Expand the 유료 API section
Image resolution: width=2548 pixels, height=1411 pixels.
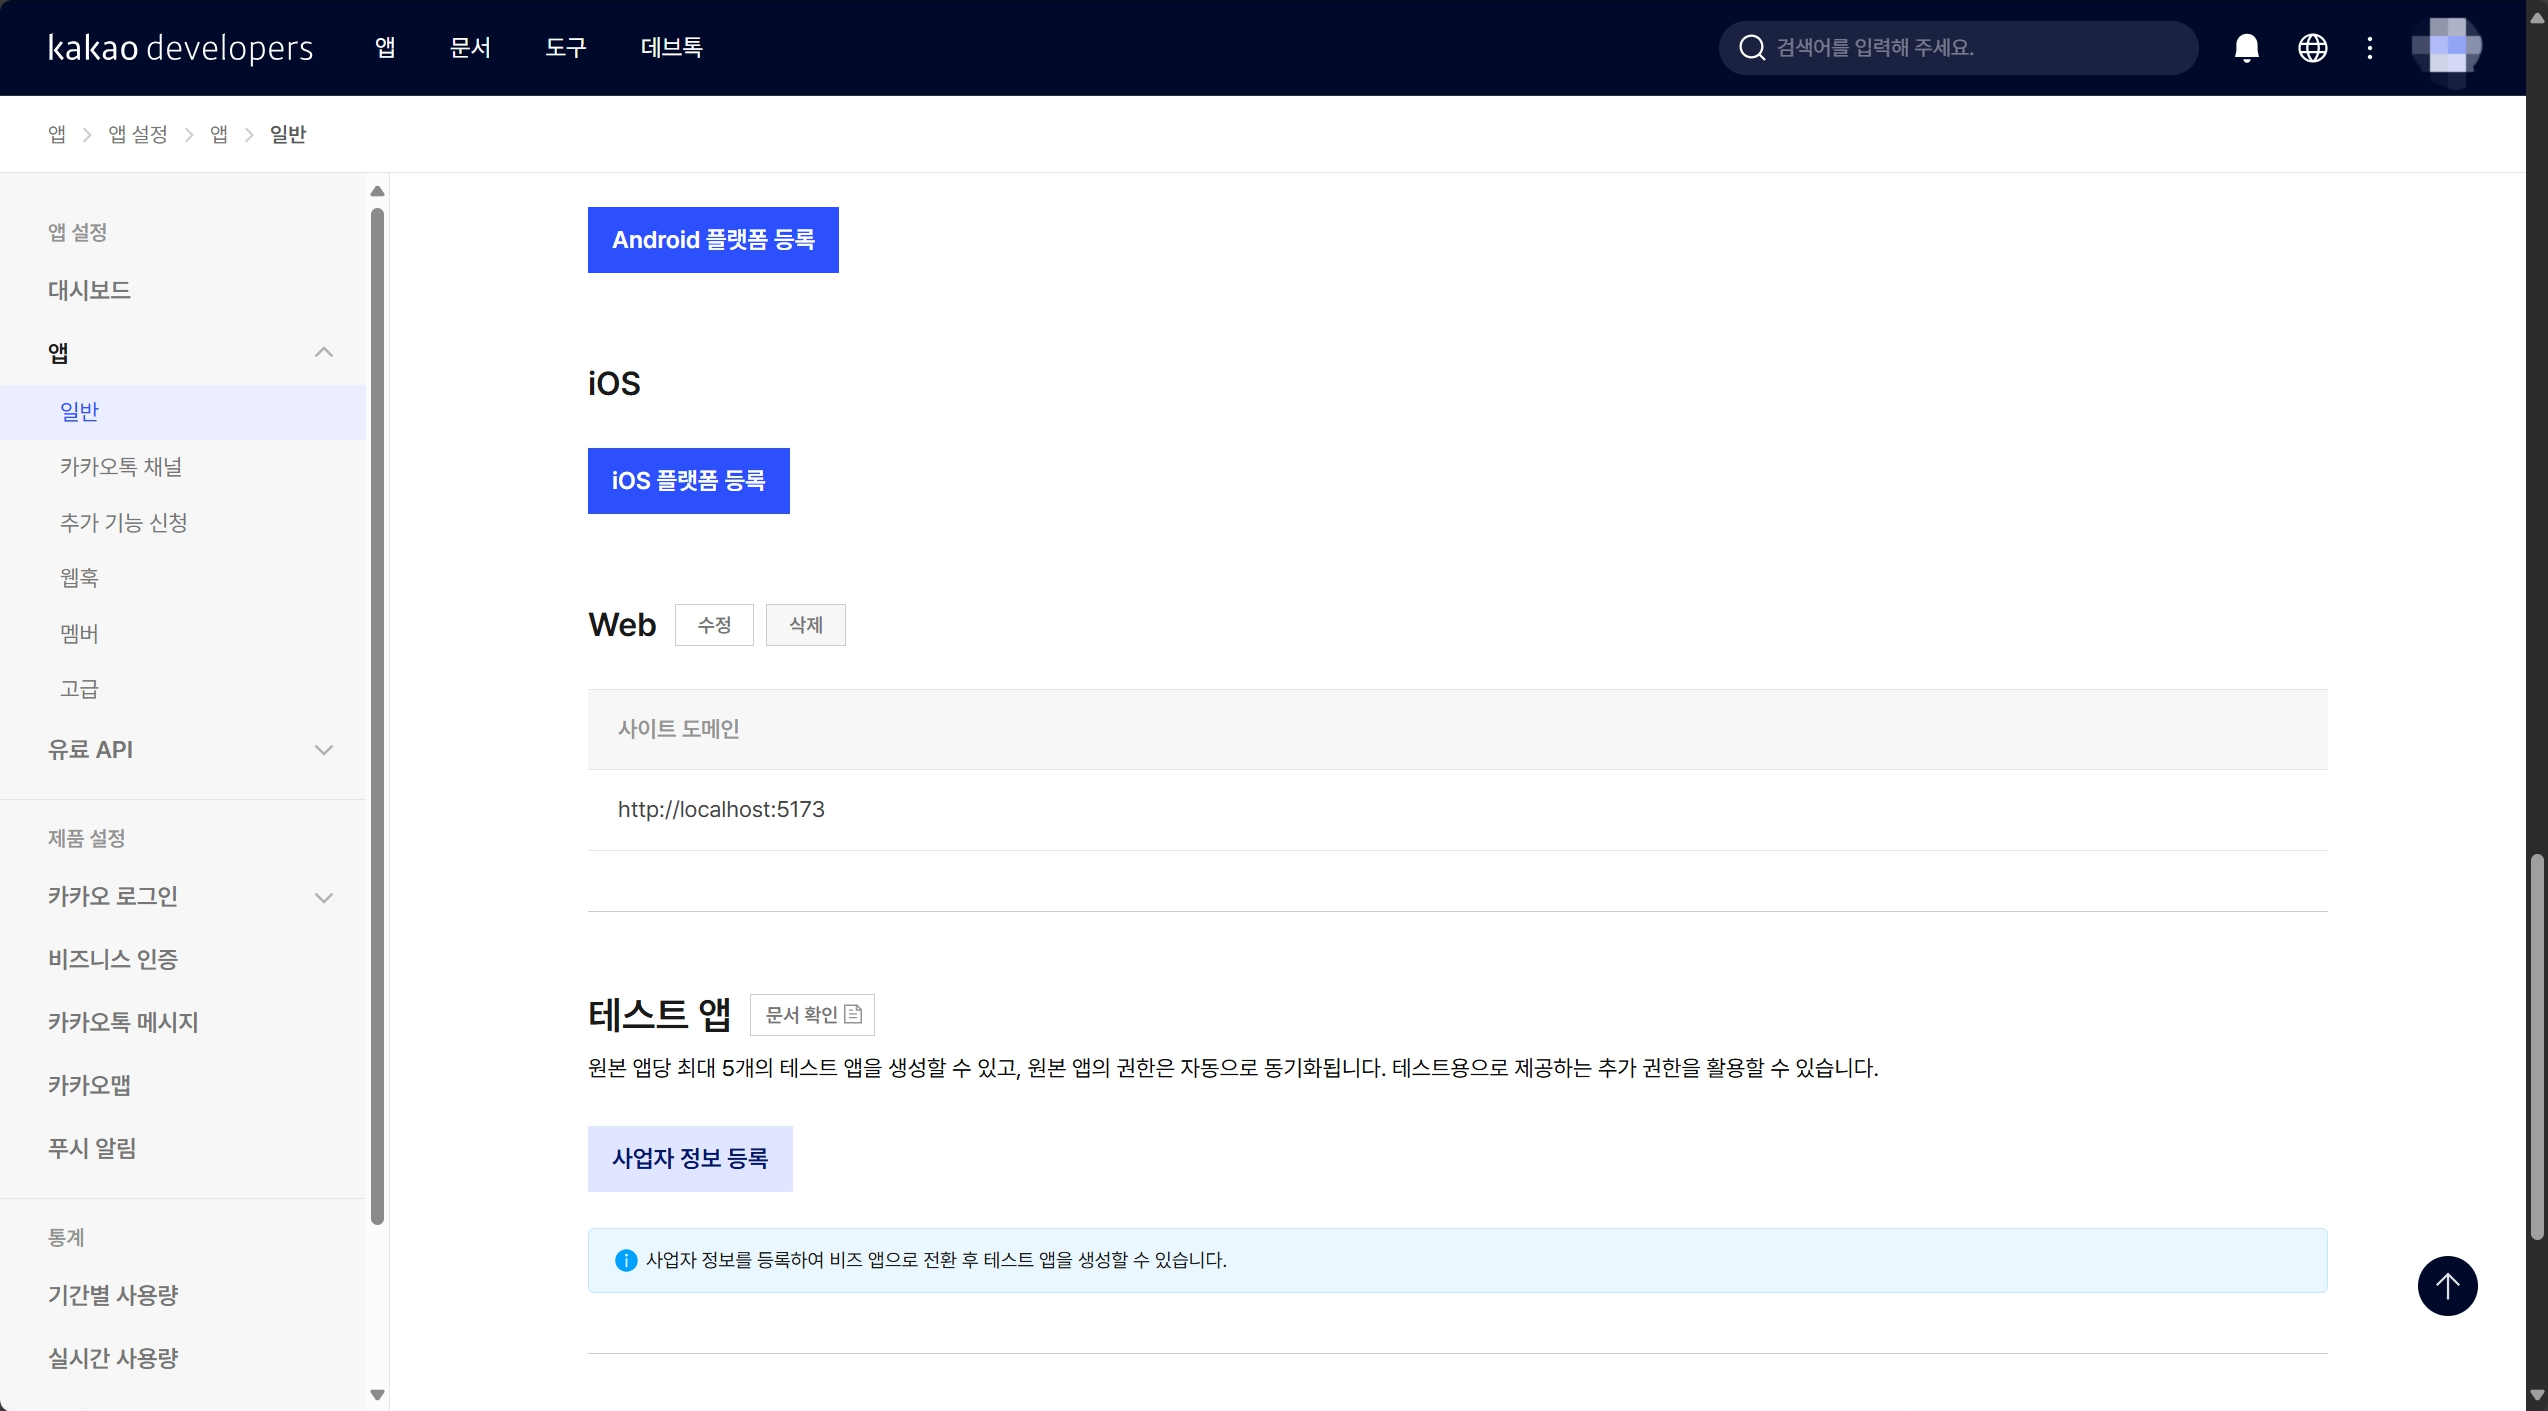(323, 749)
